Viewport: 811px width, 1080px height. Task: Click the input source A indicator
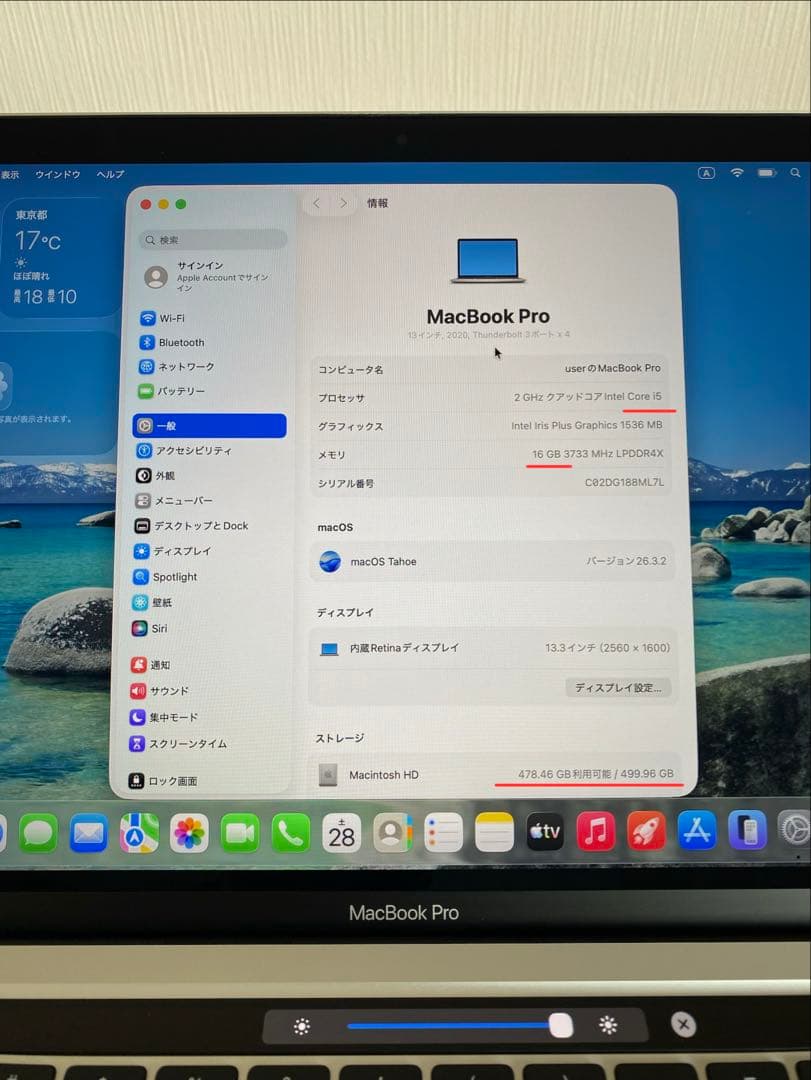[706, 173]
